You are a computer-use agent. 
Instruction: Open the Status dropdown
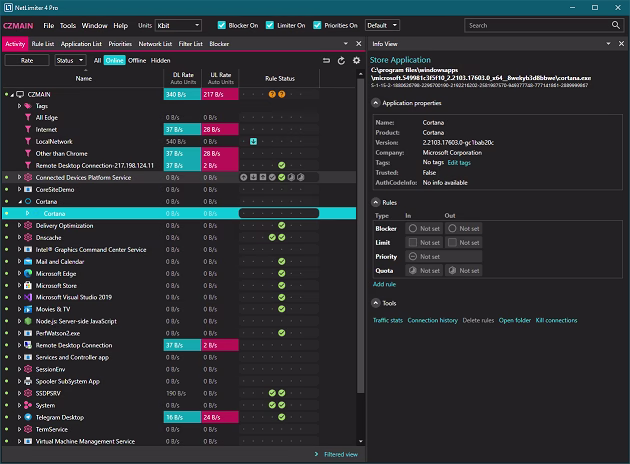(x=70, y=61)
